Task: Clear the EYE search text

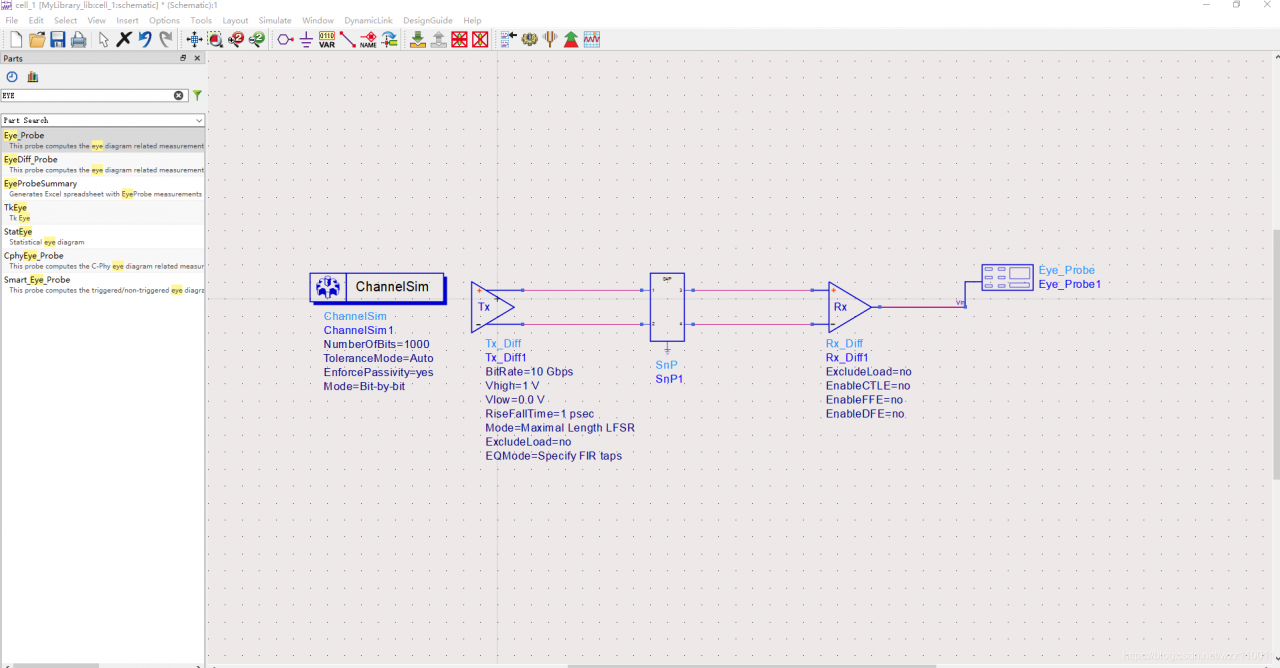Action: (179, 96)
